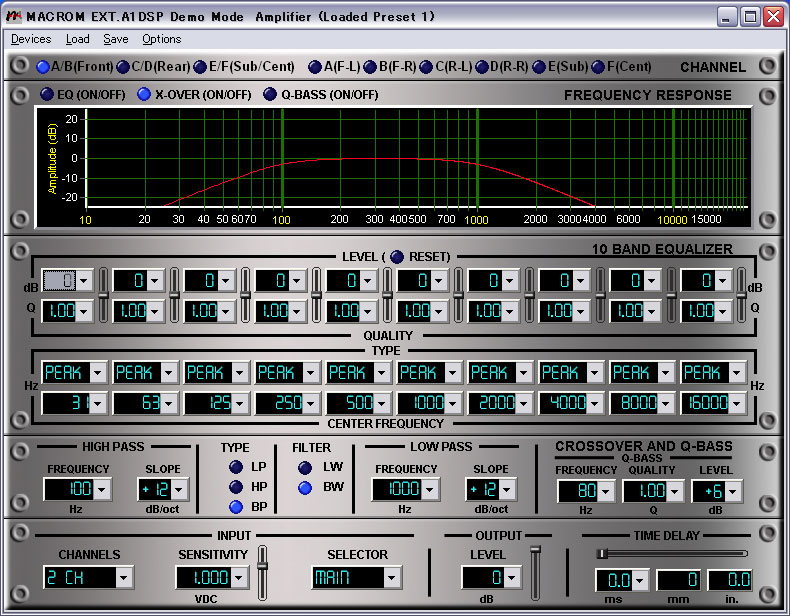Select the C/D(Rear) channel pair
Image resolution: width=790 pixels, height=616 pixels.
pos(123,67)
